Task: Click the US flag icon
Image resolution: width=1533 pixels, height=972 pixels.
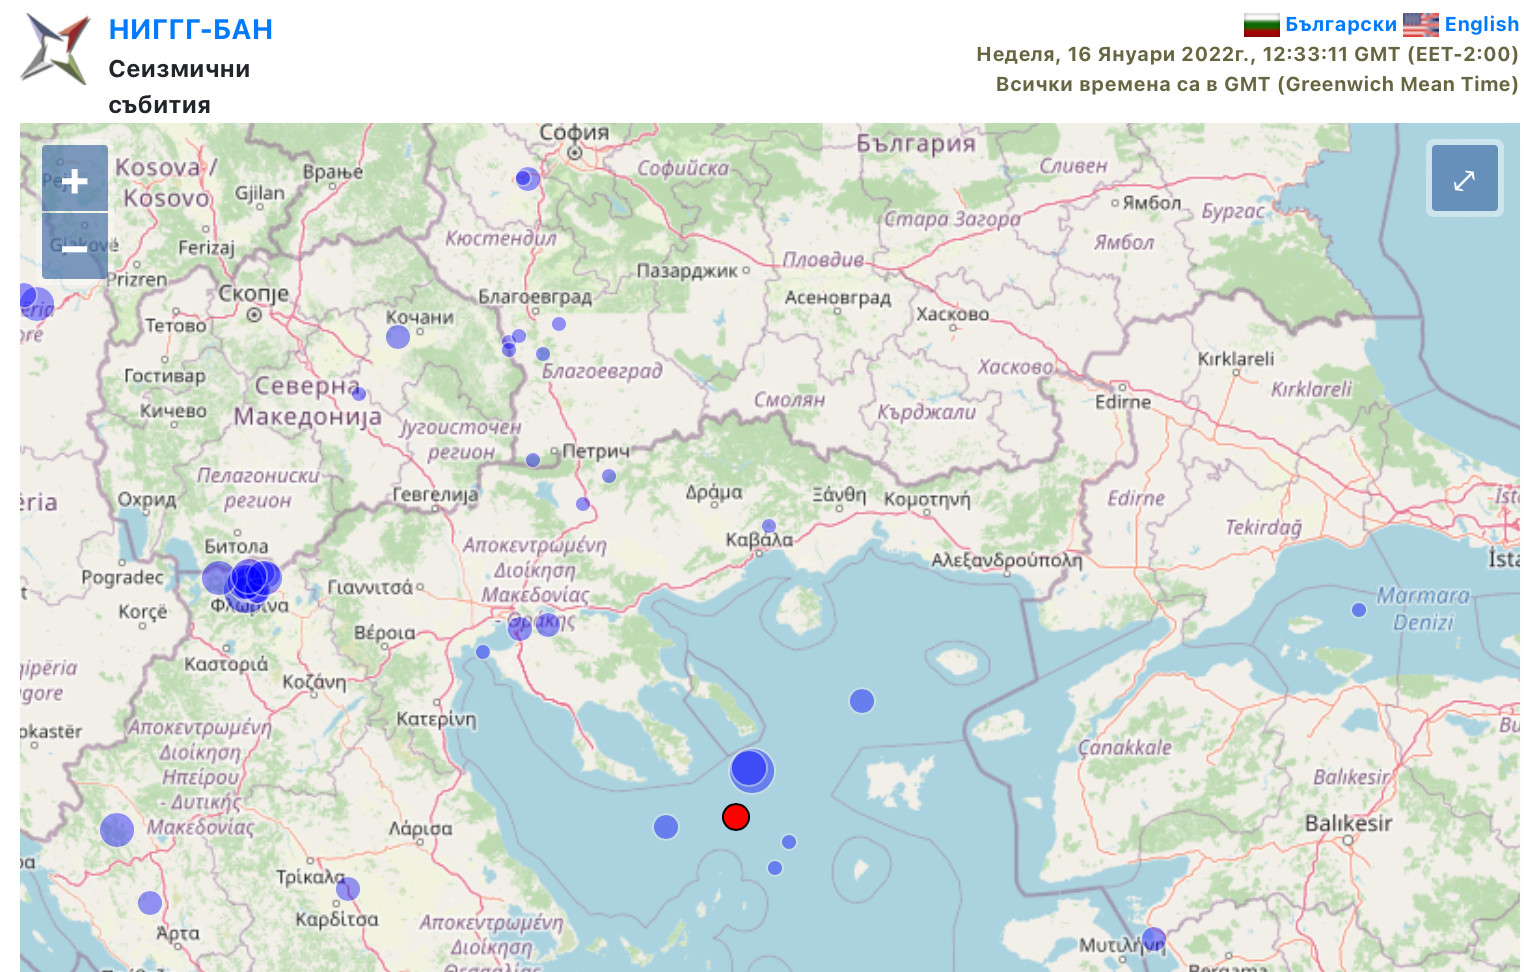Action: click(1420, 25)
